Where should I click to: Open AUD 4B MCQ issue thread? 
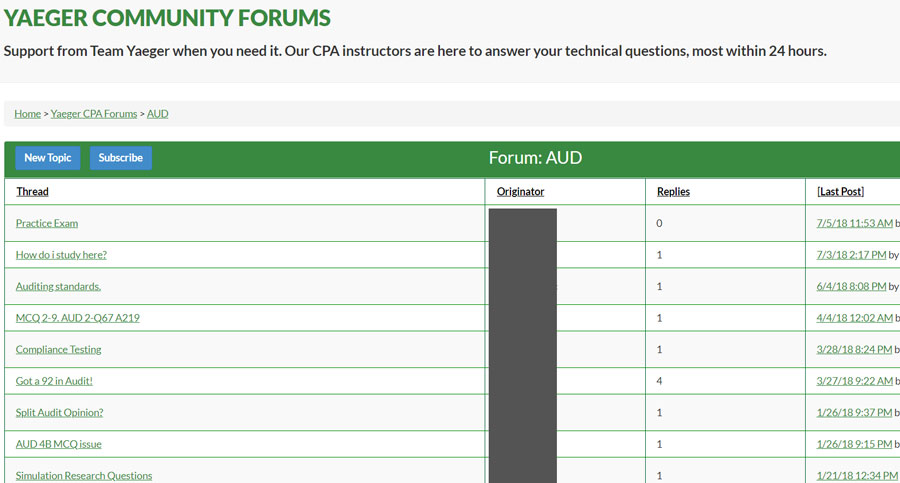(58, 444)
